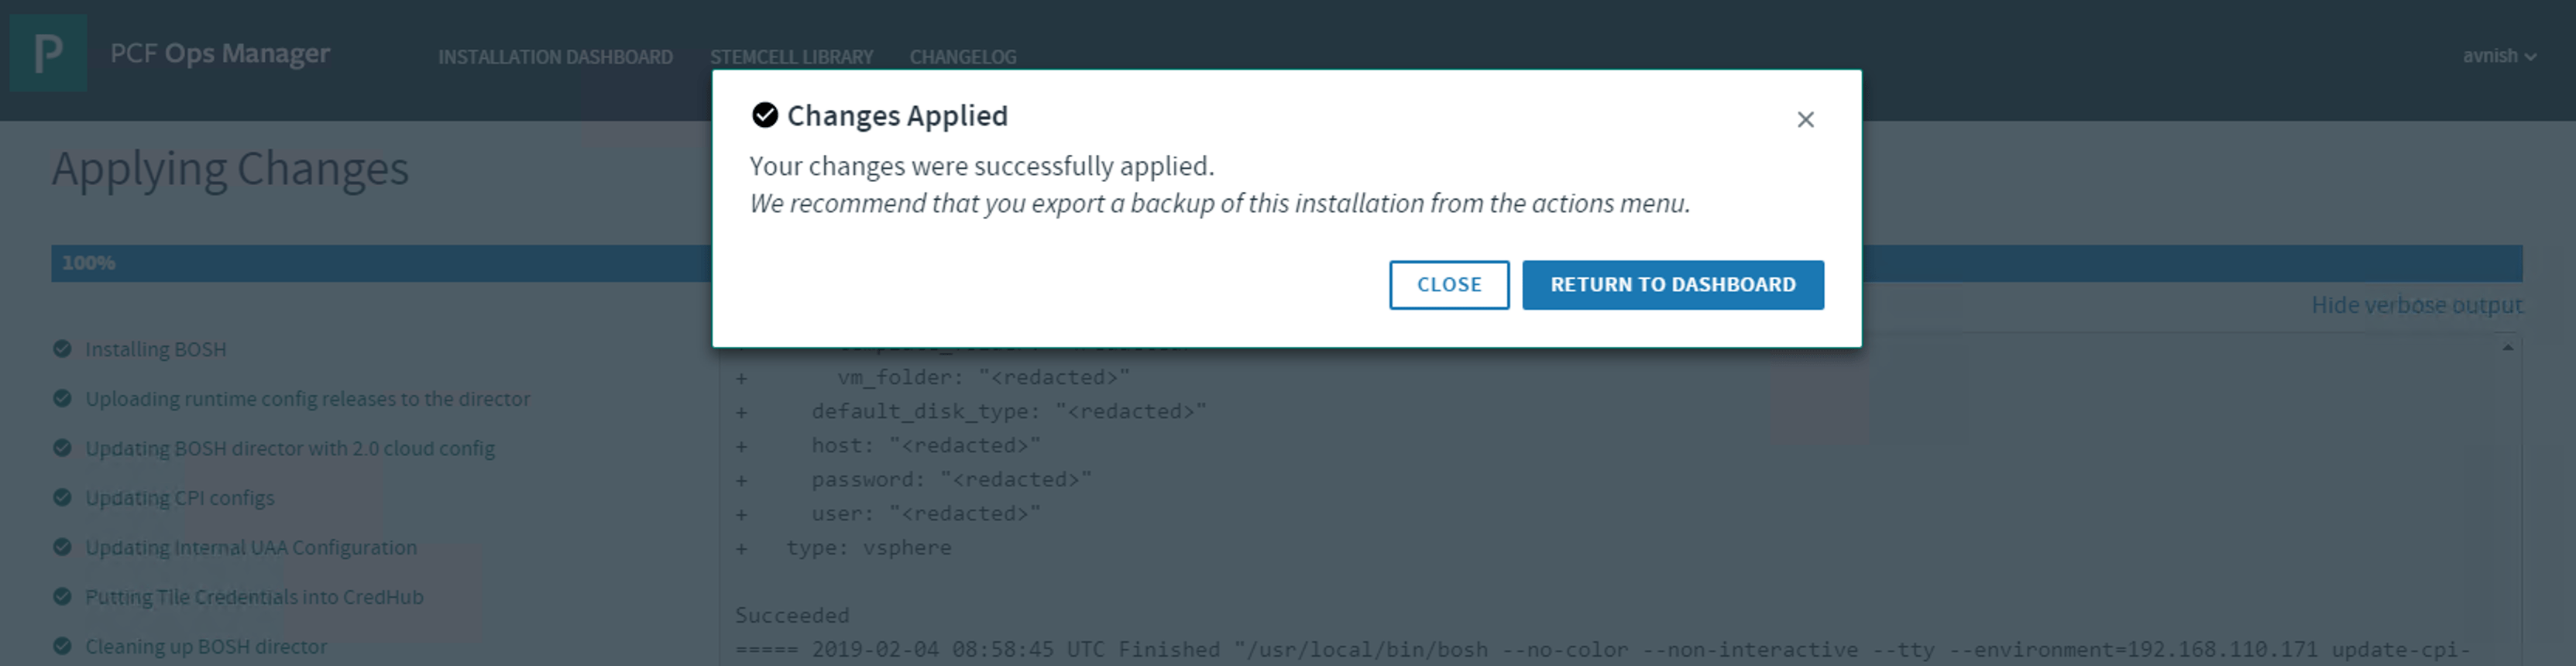The image size is (2576, 666).
Task: Open the Installation Dashboard menu item
Action: point(555,57)
